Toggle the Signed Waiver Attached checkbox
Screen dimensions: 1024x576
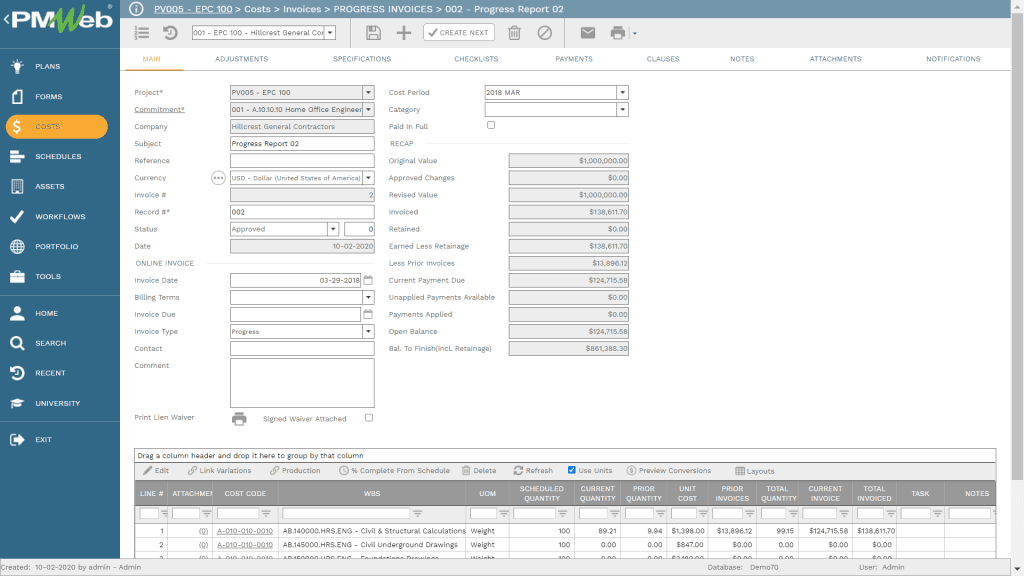pos(369,418)
